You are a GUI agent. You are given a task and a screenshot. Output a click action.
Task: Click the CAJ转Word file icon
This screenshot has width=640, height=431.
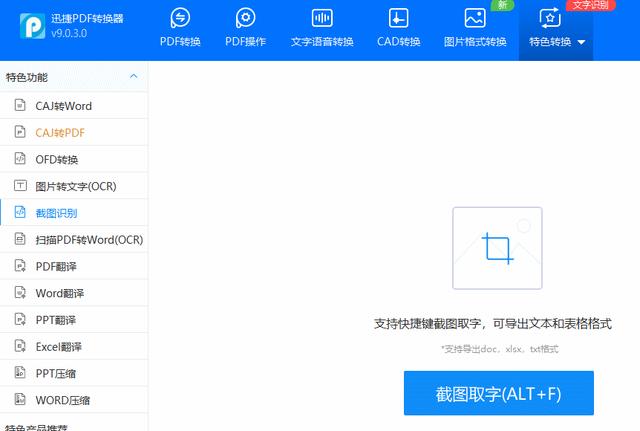[x=20, y=105]
